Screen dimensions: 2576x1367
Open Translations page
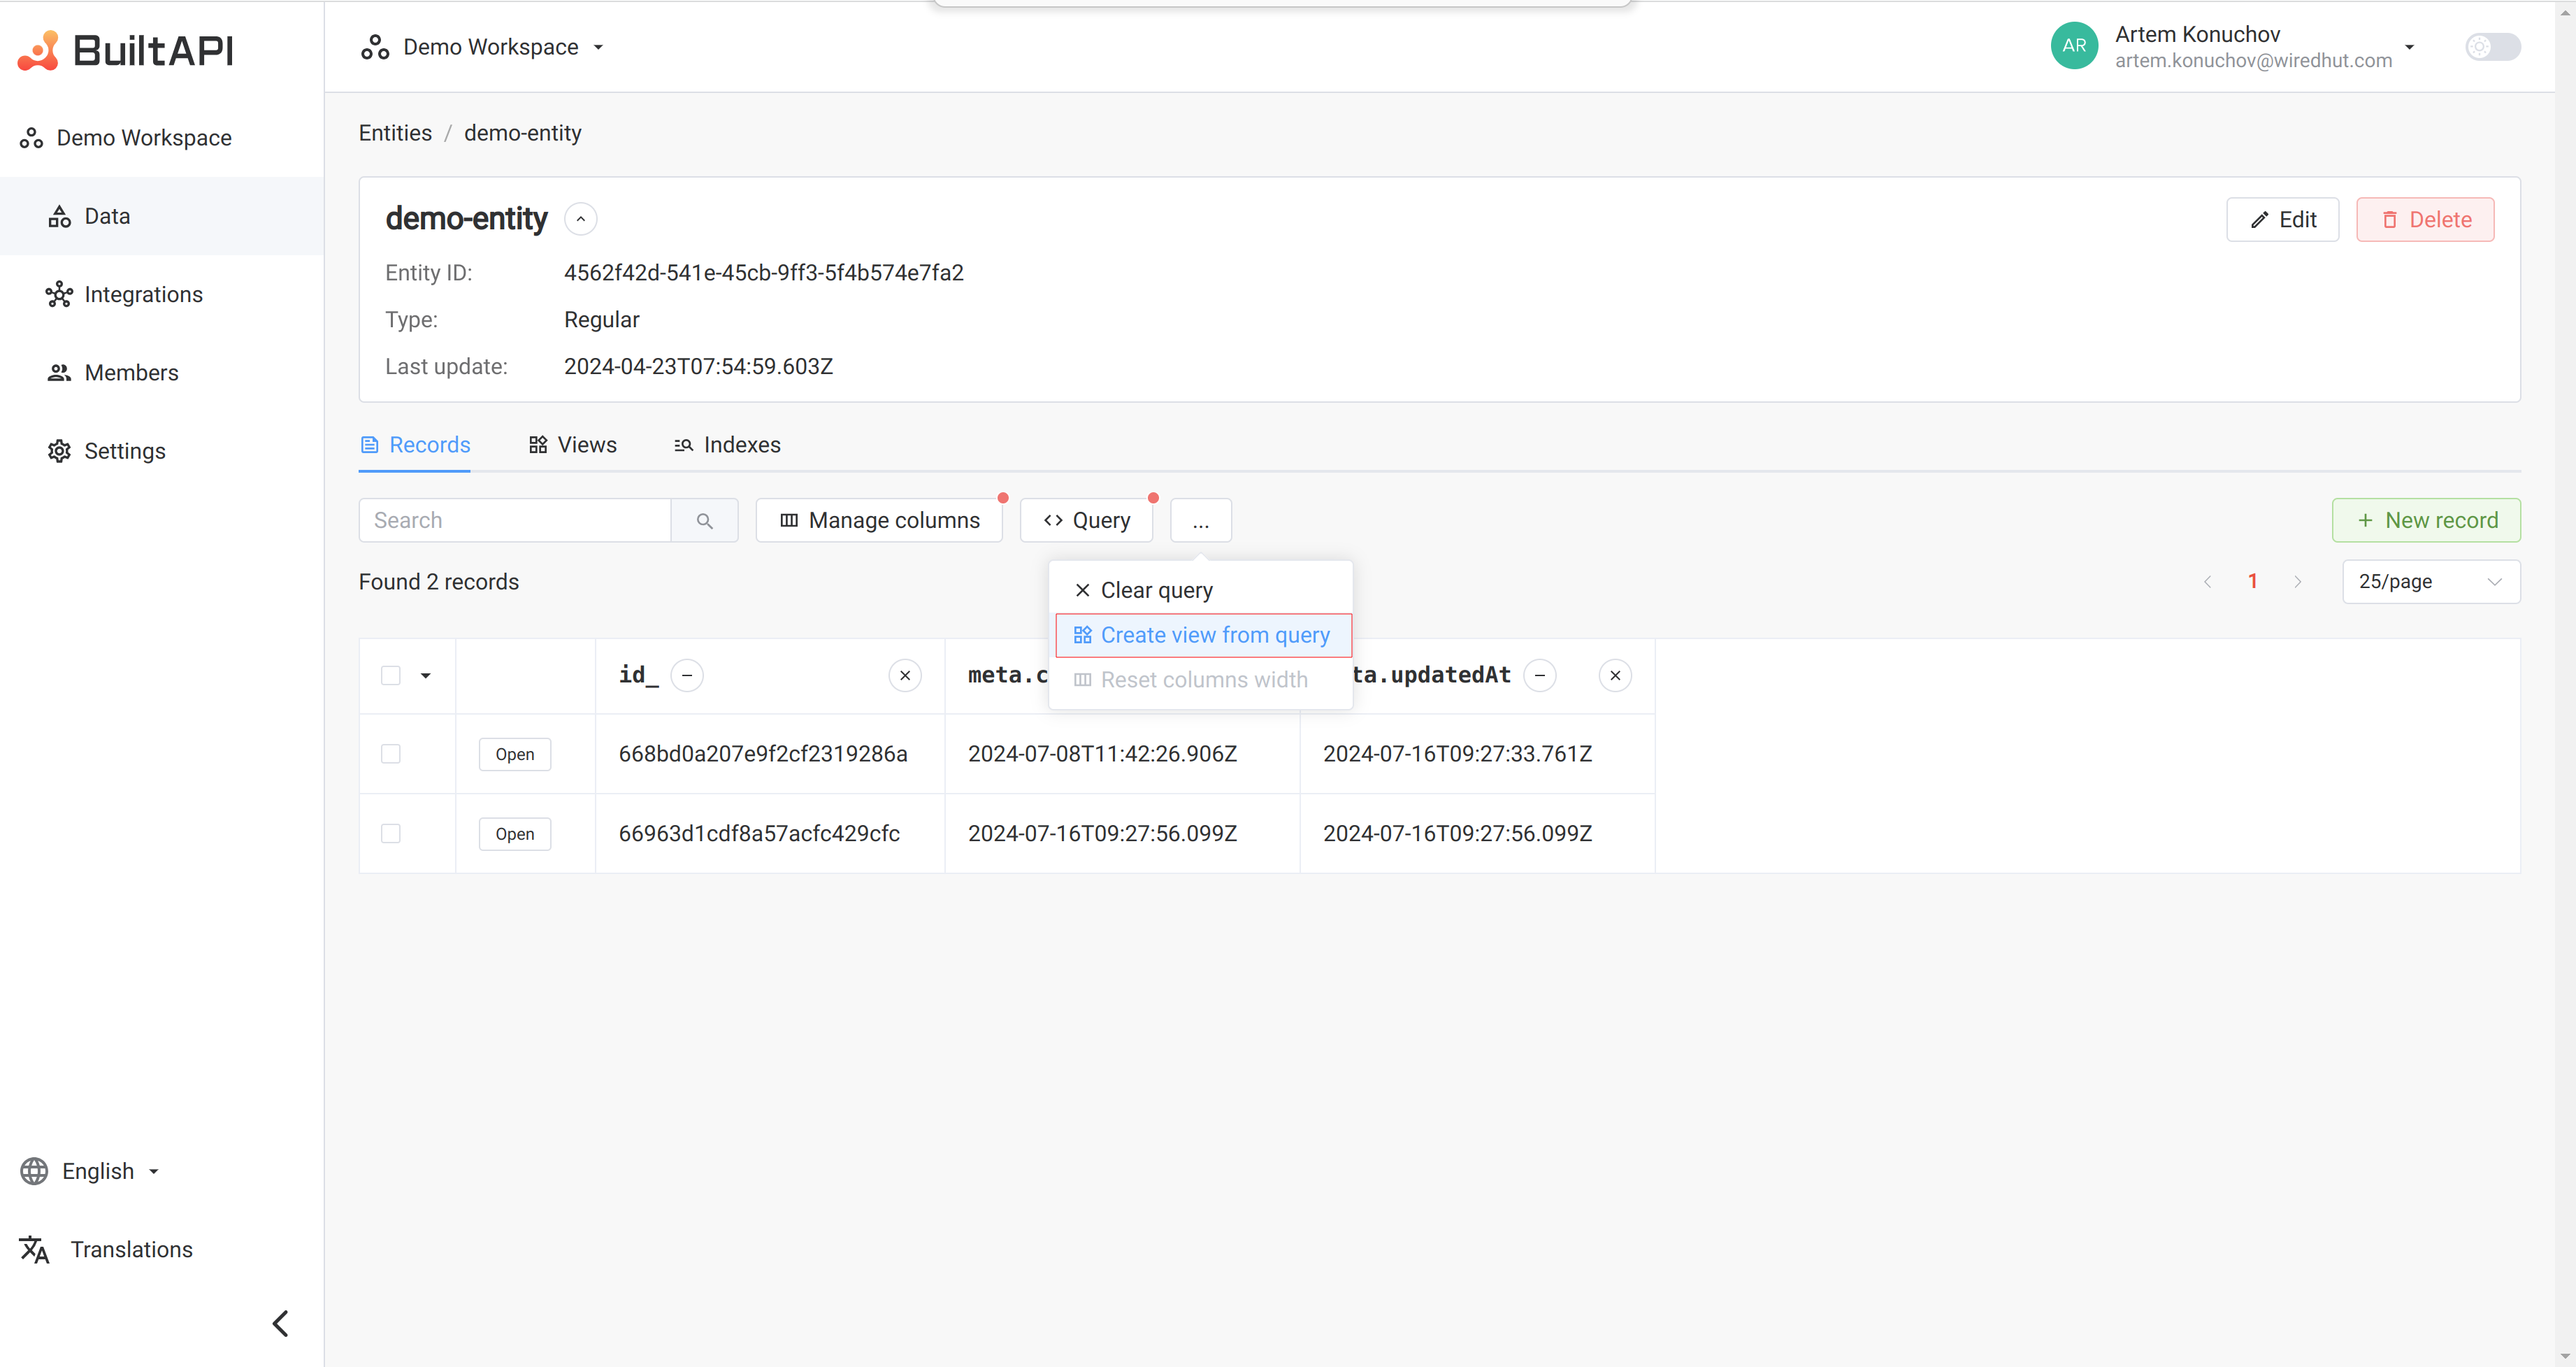click(106, 1249)
